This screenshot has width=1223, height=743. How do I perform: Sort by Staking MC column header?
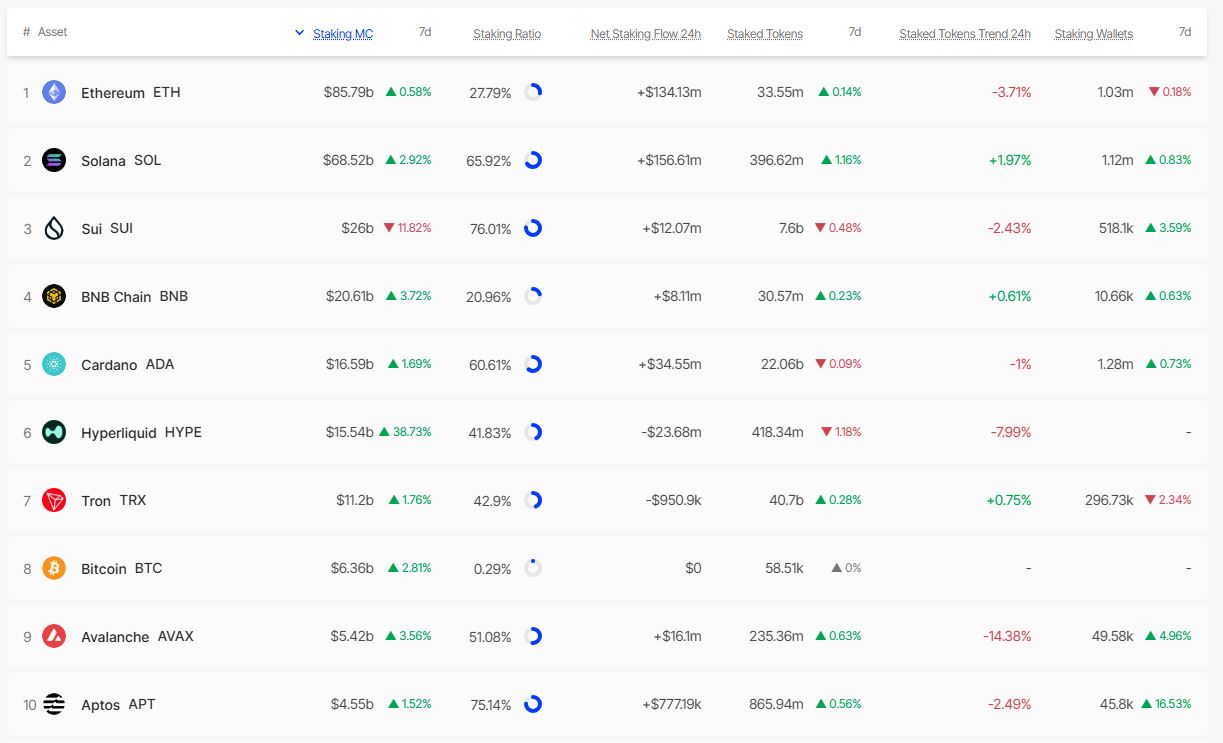coord(343,34)
